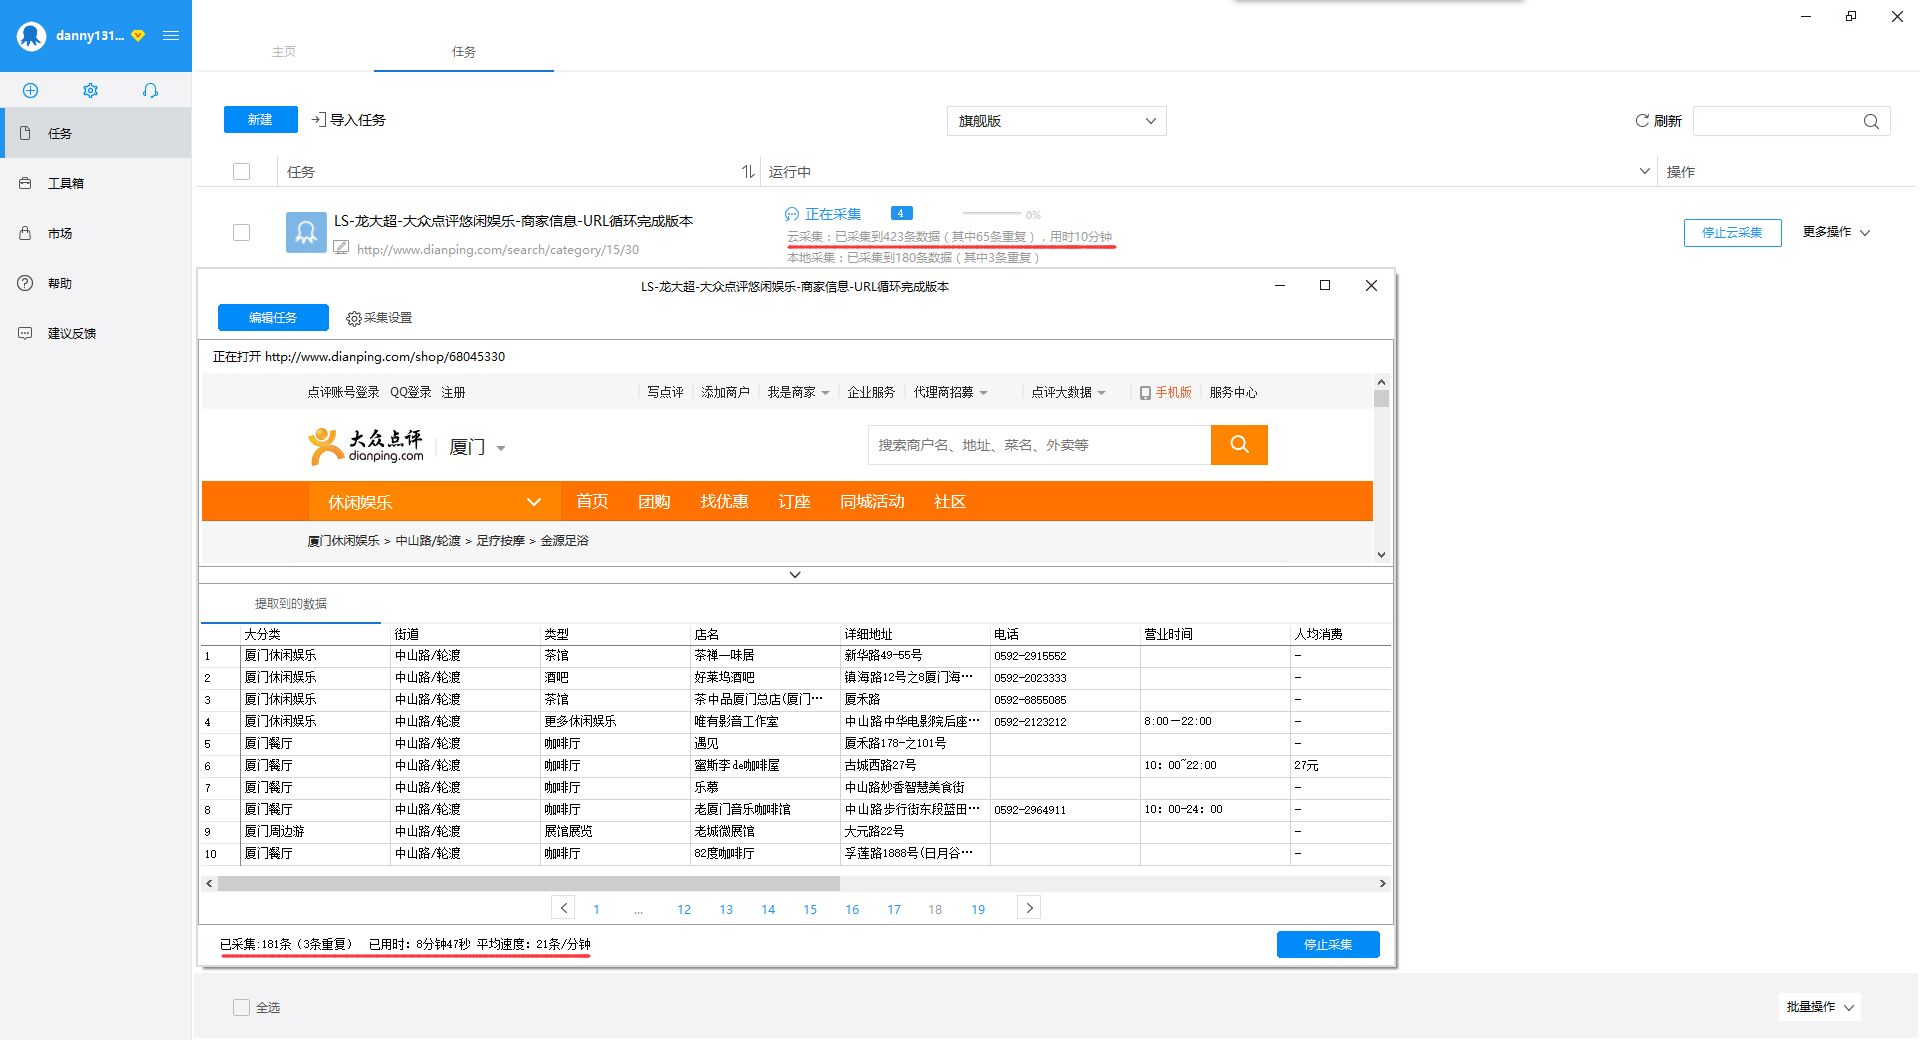Click 编辑任务 button in collection window
The height and width of the screenshot is (1040, 1920).
click(x=273, y=318)
